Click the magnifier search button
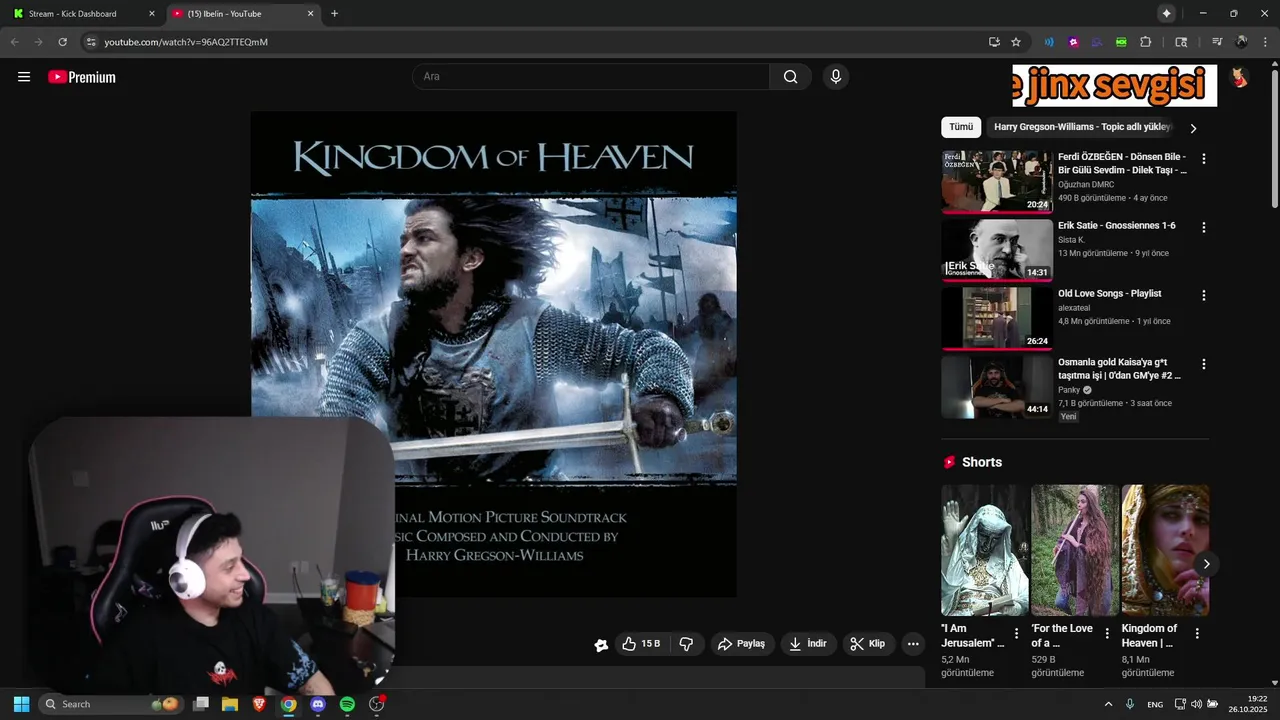This screenshot has height=720, width=1280. [790, 77]
